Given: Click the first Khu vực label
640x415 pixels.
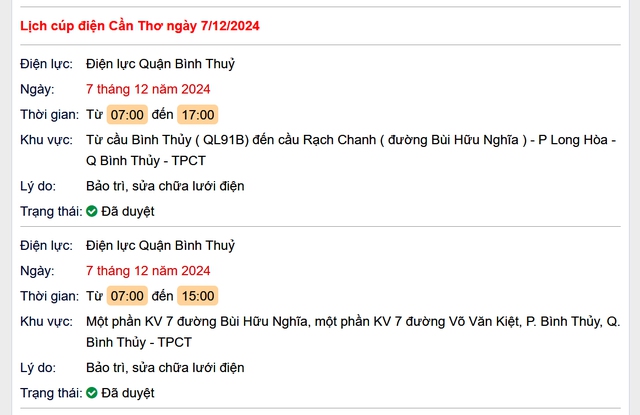Looking at the screenshot, I should point(46,140).
